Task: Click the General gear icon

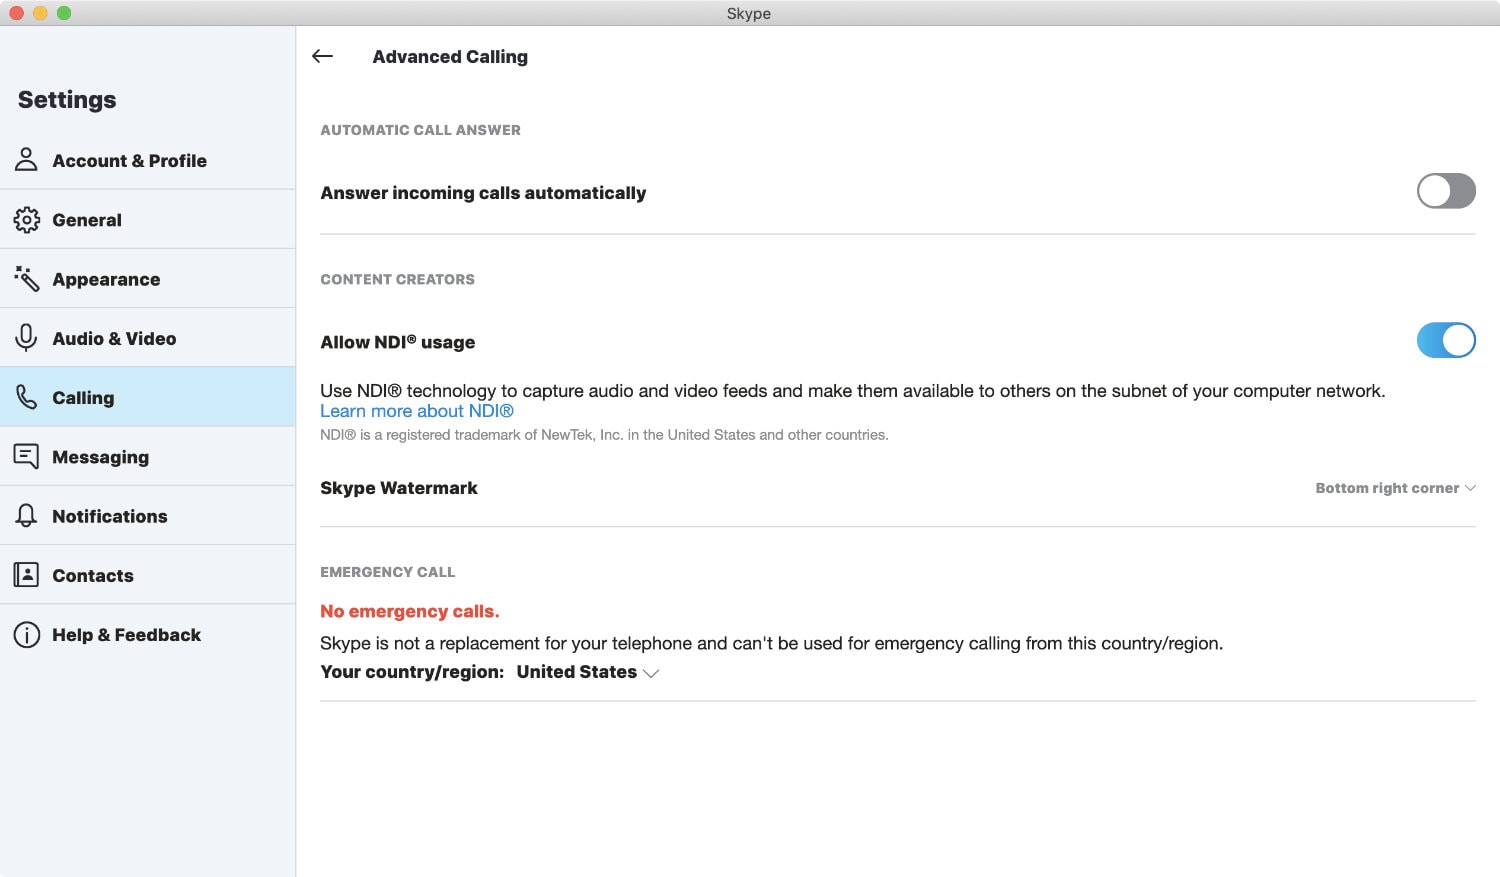Action: pyautogui.click(x=27, y=220)
